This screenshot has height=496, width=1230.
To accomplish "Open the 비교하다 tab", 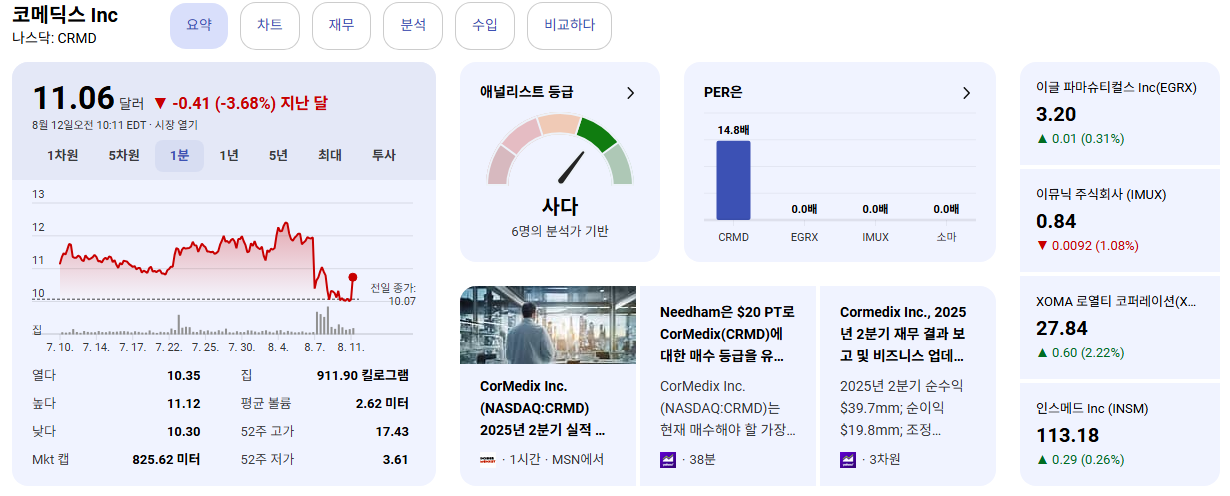I will click(x=569, y=26).
